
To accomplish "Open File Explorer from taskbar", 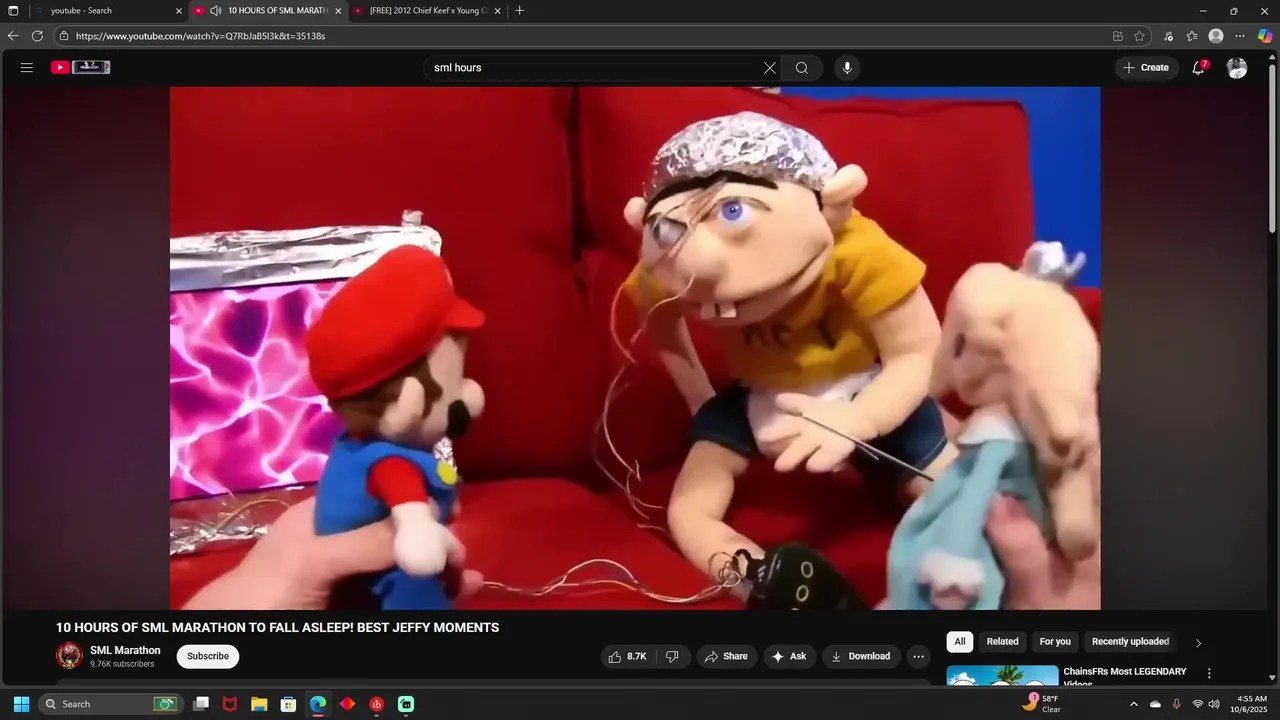I will 259,704.
